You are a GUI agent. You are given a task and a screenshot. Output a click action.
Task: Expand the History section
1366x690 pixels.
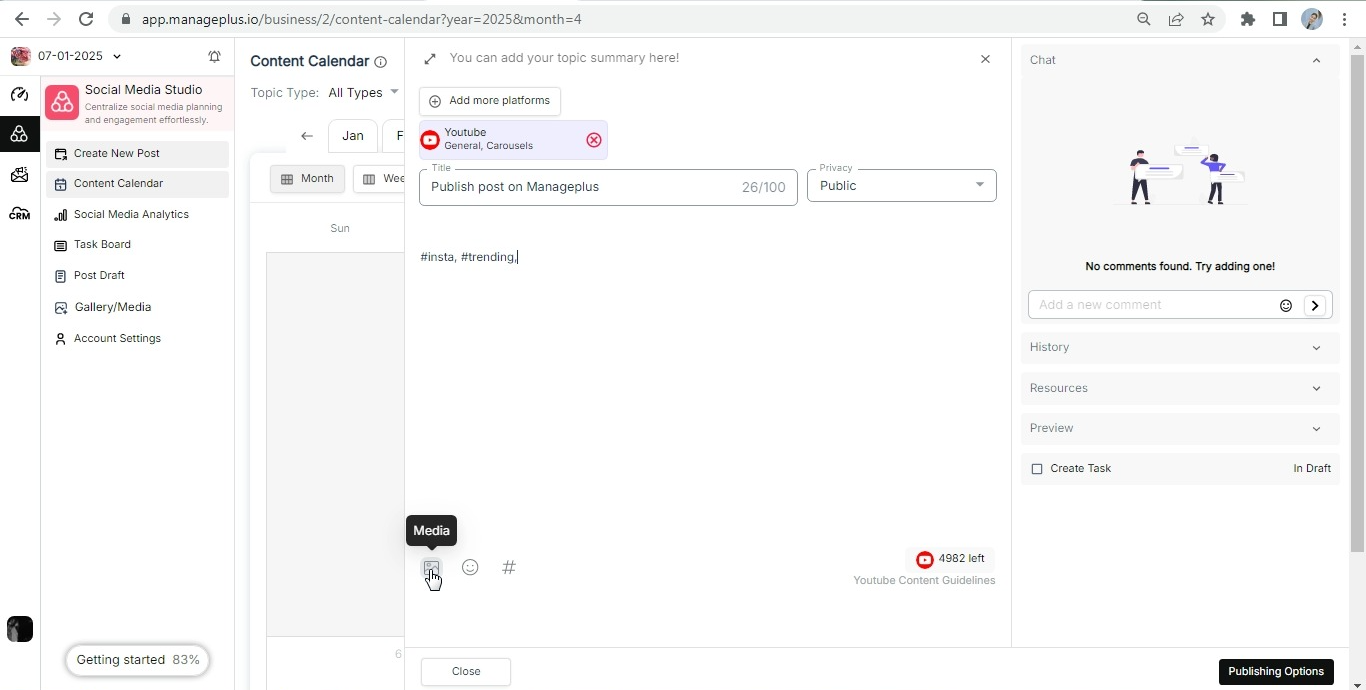point(1180,348)
